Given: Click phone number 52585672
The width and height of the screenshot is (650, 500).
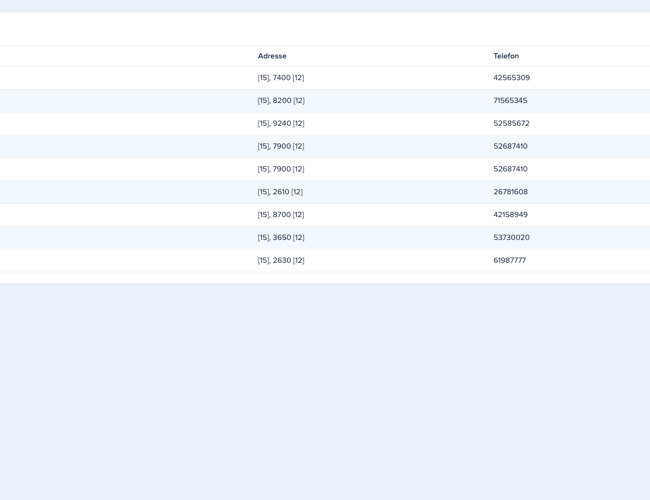Looking at the screenshot, I should point(511,124).
